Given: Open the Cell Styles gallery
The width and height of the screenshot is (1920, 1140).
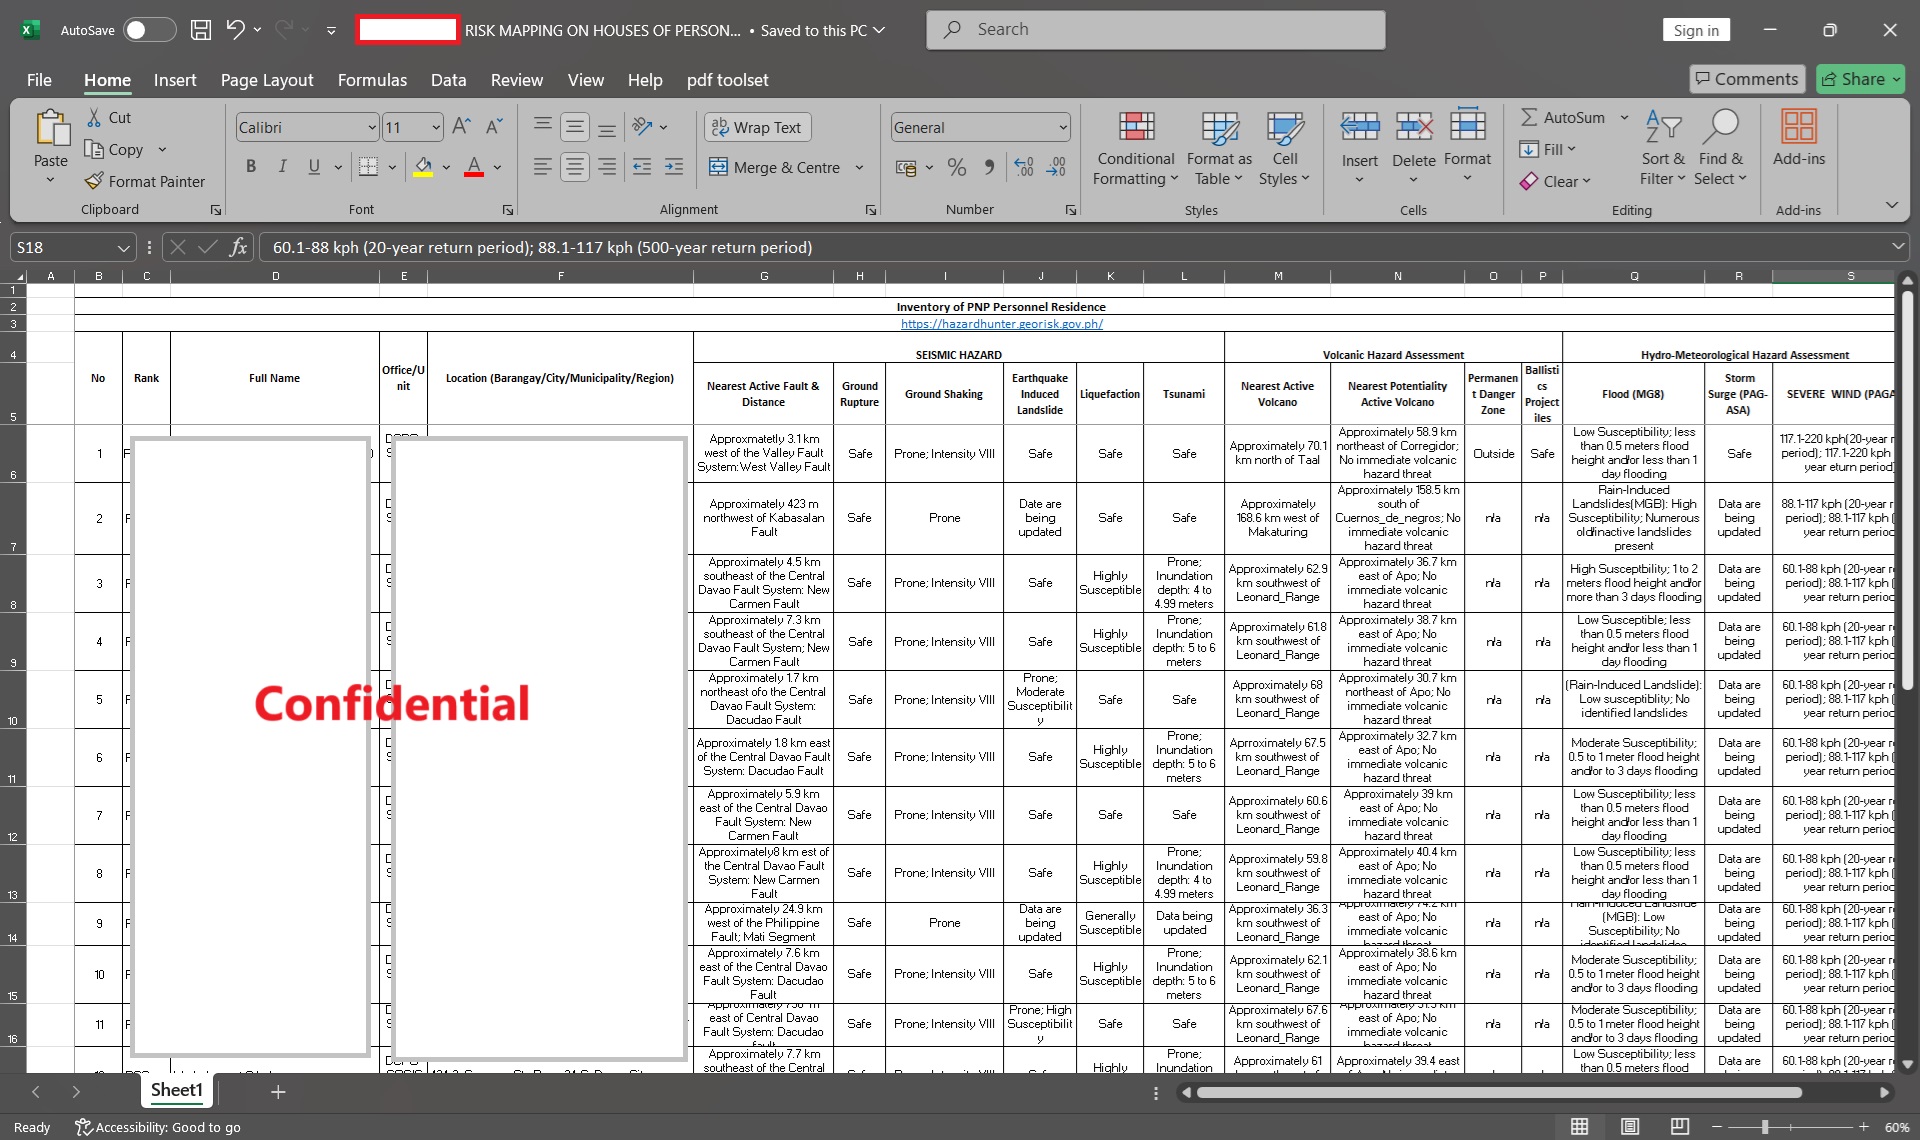Looking at the screenshot, I should pyautogui.click(x=1285, y=148).
